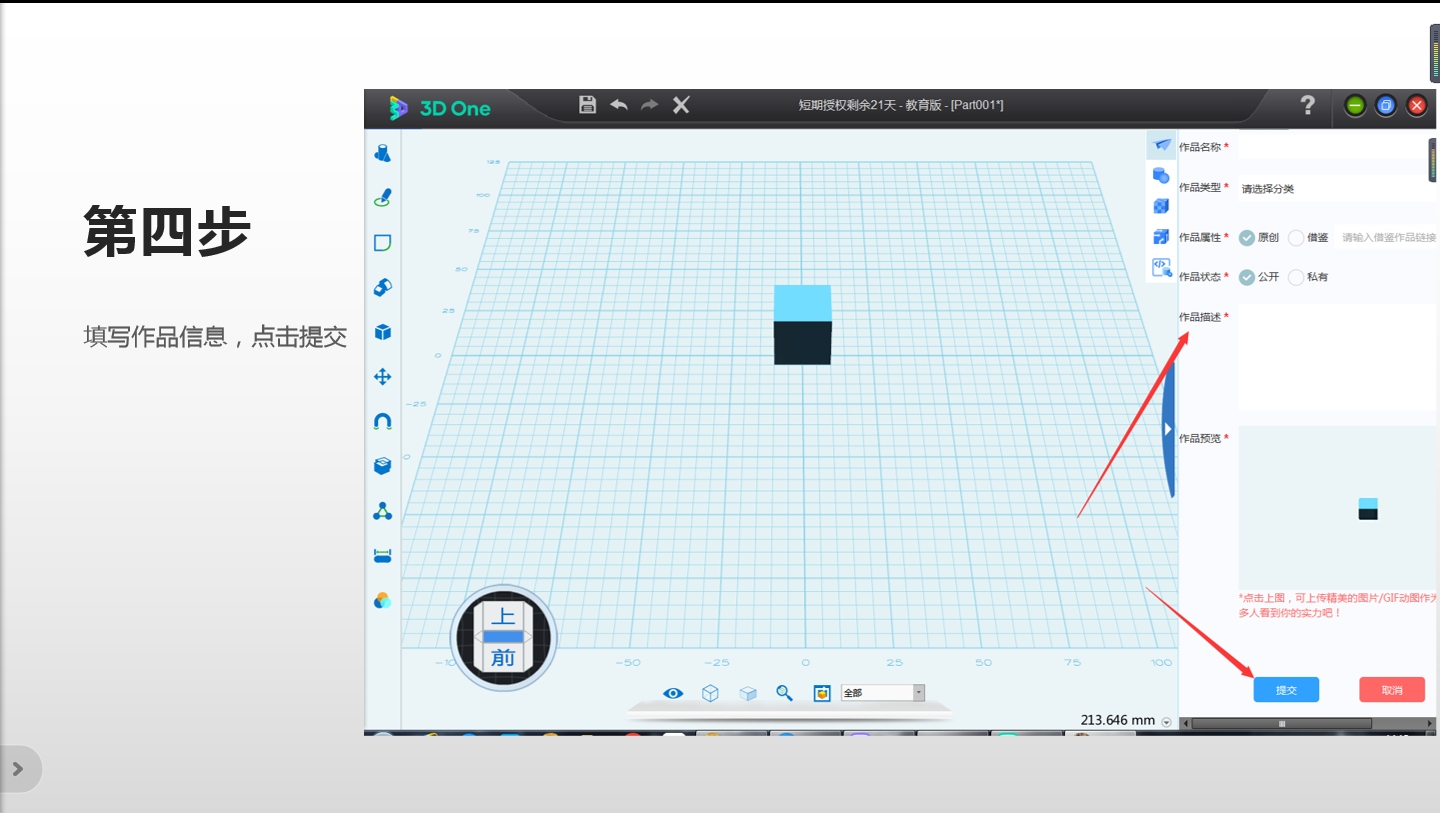Click the 作品预览 preview image

click(x=1338, y=507)
